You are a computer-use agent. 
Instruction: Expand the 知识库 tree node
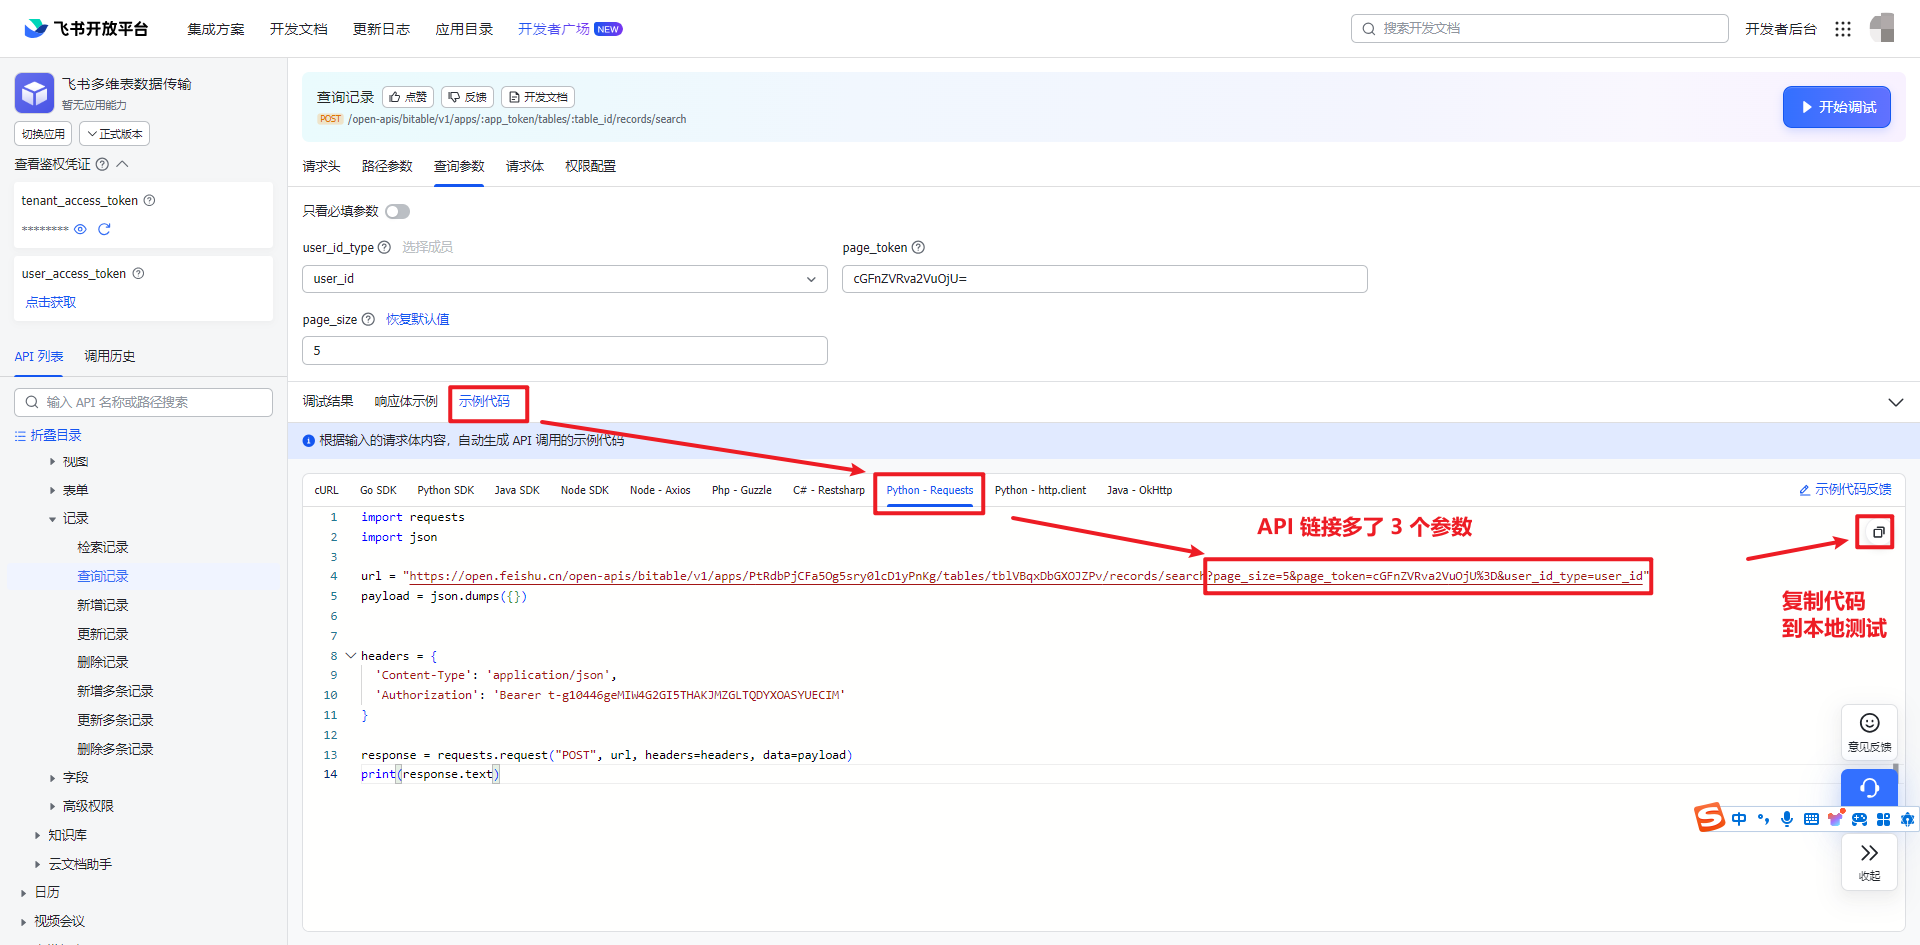point(38,835)
